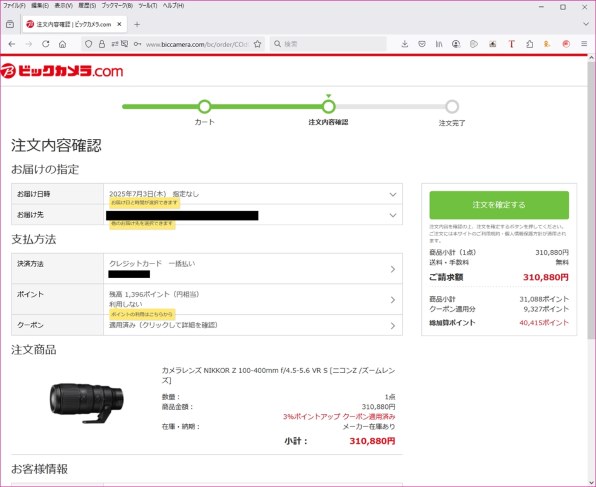Click the 注文内容確認 step circle
Screen dimensions: 596x487
coord(328,107)
